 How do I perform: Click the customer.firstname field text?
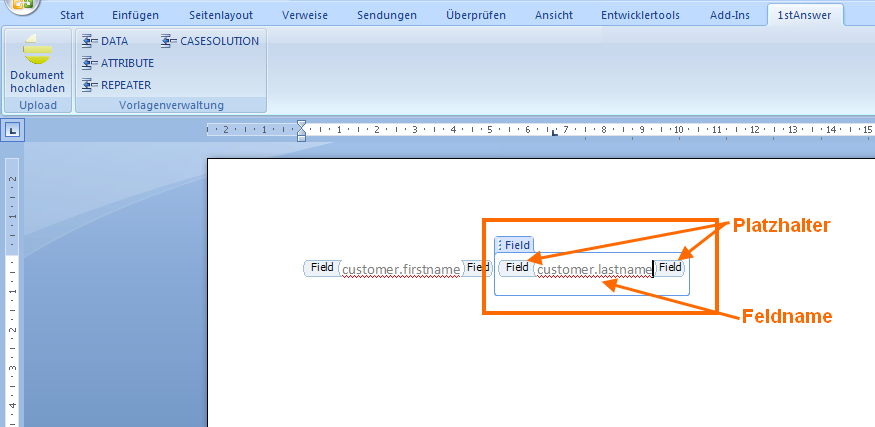(401, 269)
